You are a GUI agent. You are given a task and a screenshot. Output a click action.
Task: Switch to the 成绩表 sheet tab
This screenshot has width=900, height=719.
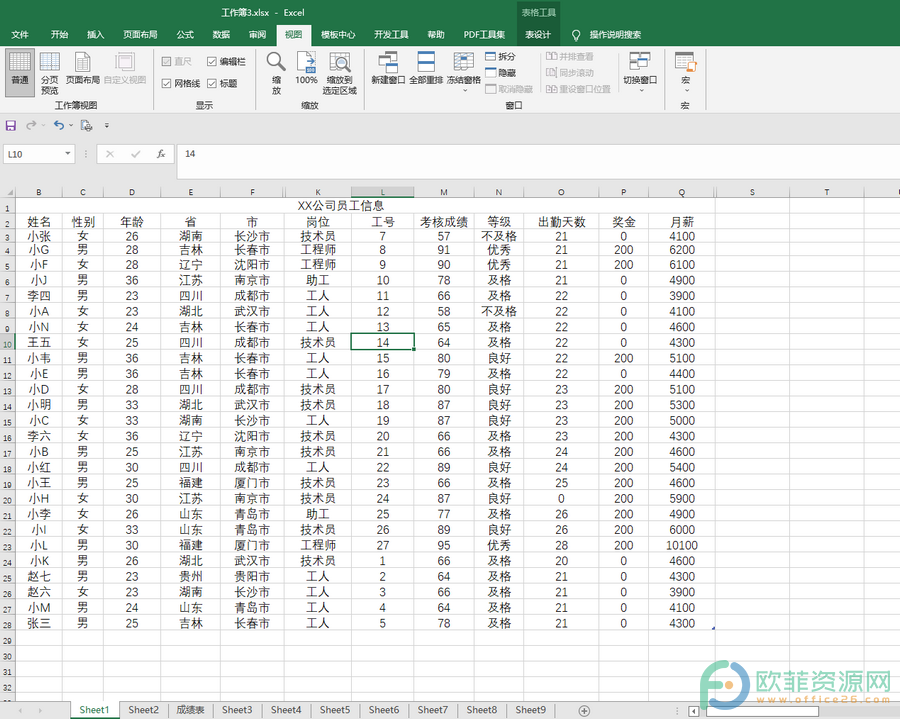coord(190,710)
